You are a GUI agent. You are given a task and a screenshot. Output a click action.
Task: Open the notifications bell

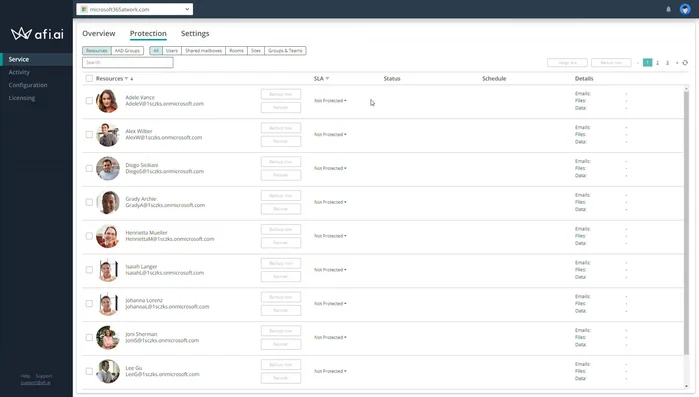668,9
